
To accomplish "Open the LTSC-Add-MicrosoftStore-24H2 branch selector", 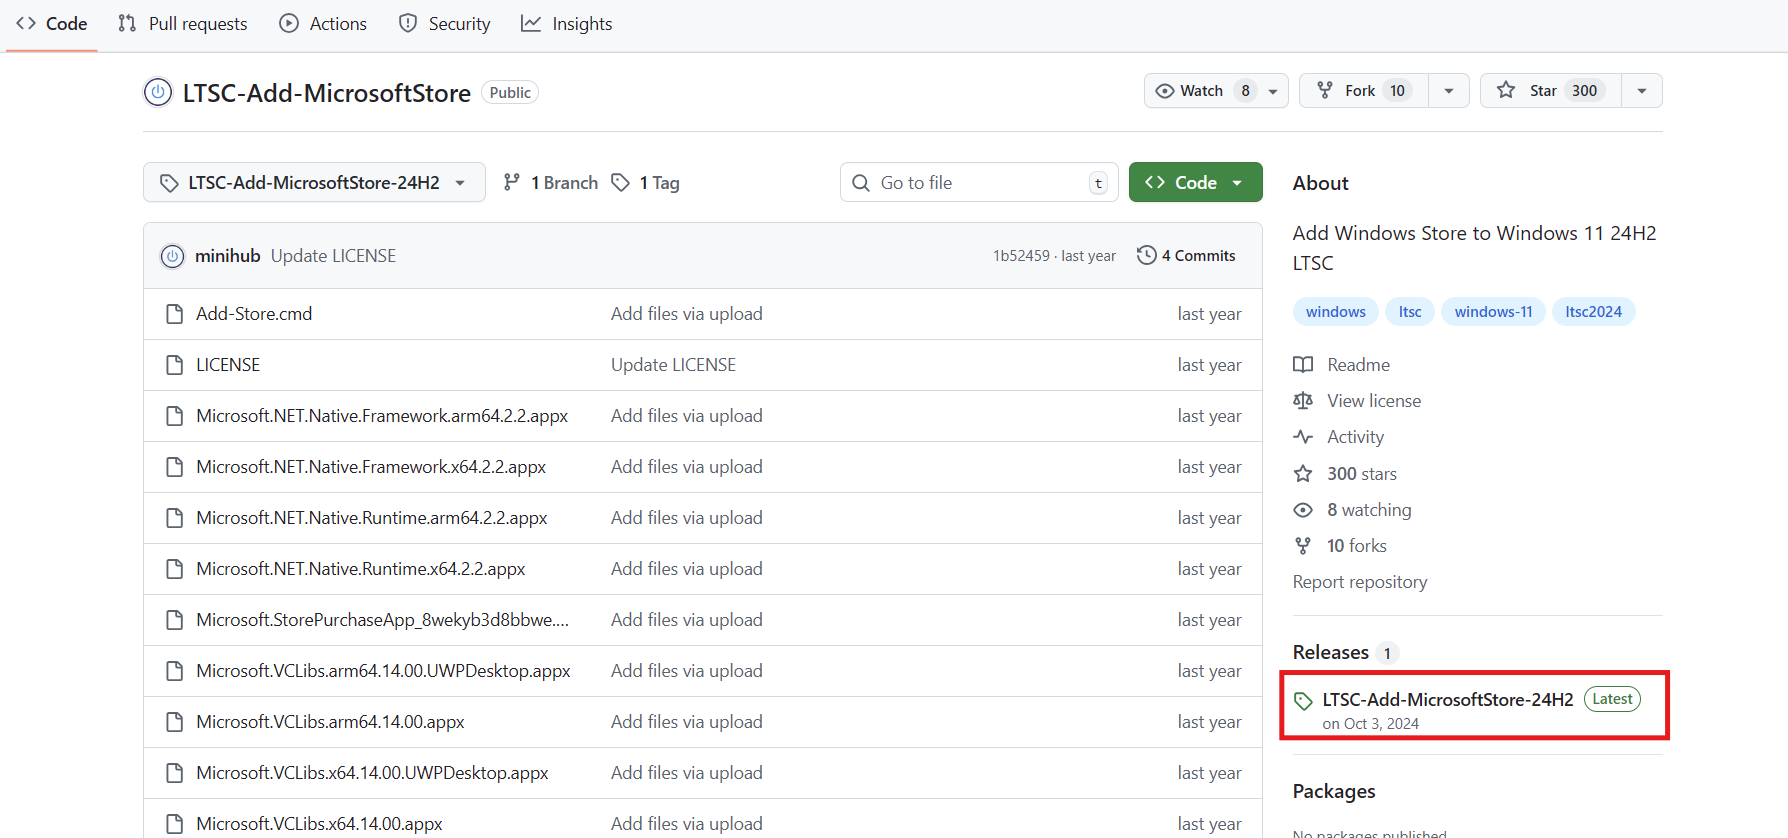I will point(314,182).
